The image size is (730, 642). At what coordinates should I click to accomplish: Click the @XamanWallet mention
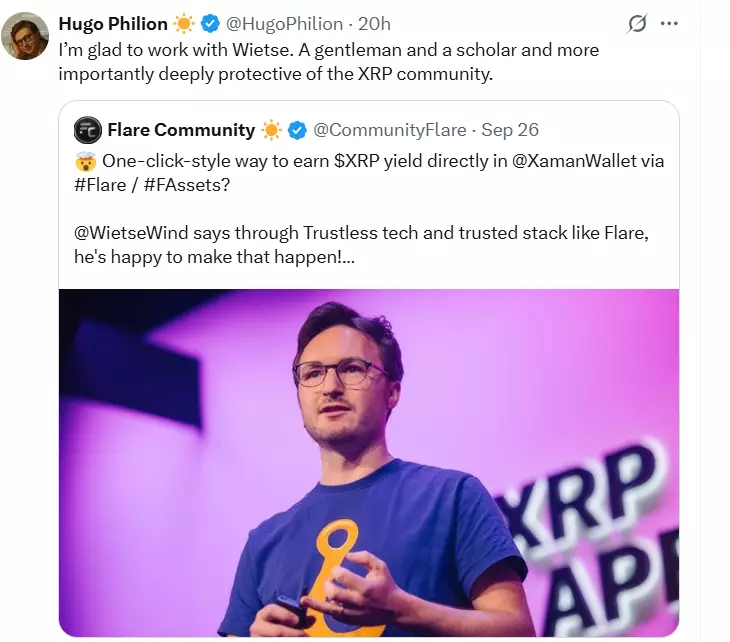pyautogui.click(x=574, y=161)
